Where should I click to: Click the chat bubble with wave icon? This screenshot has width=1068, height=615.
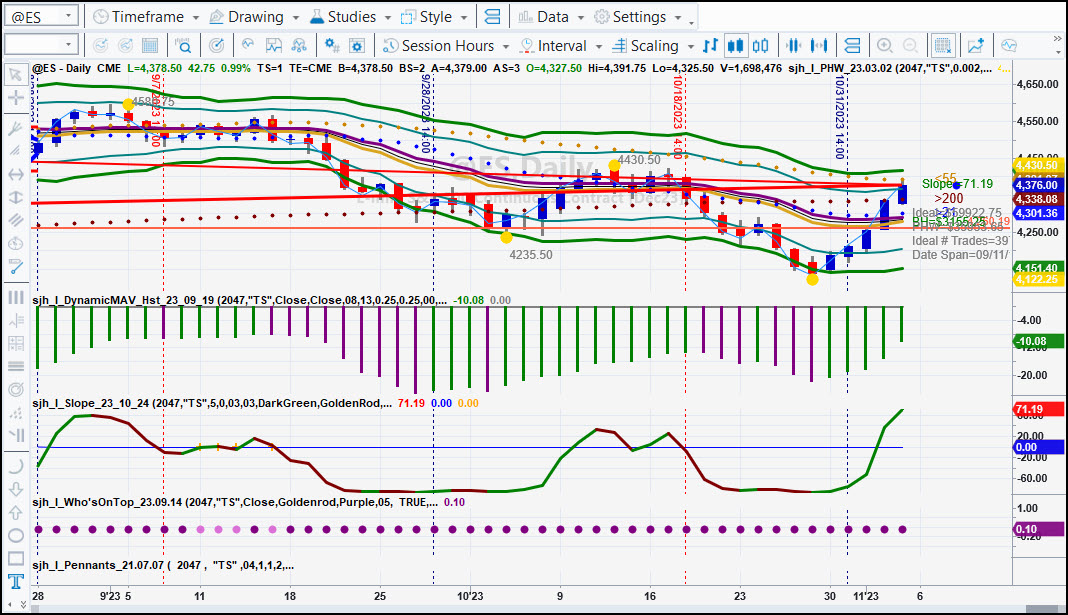click(x=1009, y=46)
